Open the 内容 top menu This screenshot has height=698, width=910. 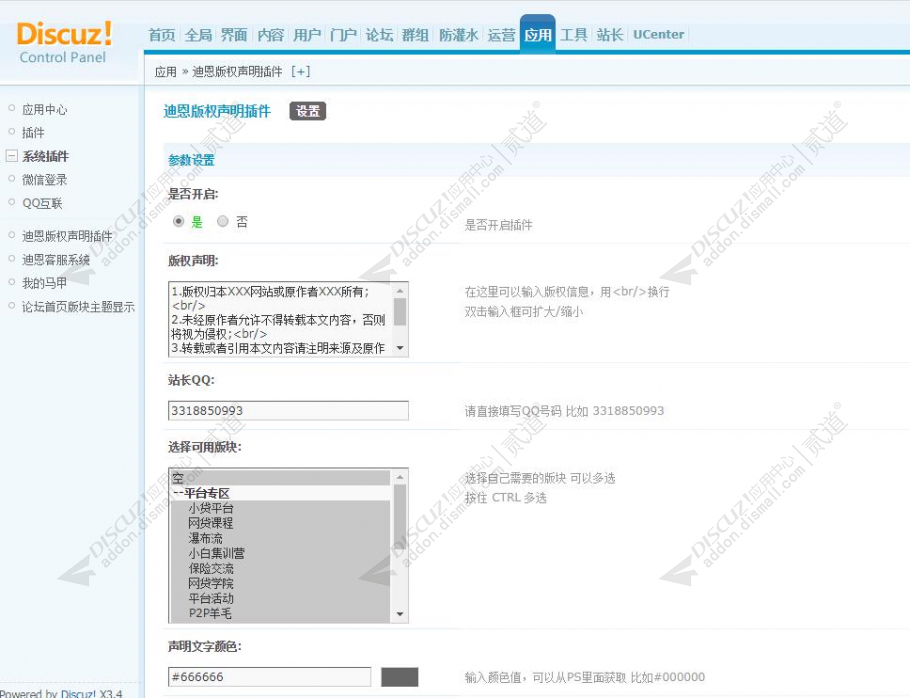pos(270,35)
